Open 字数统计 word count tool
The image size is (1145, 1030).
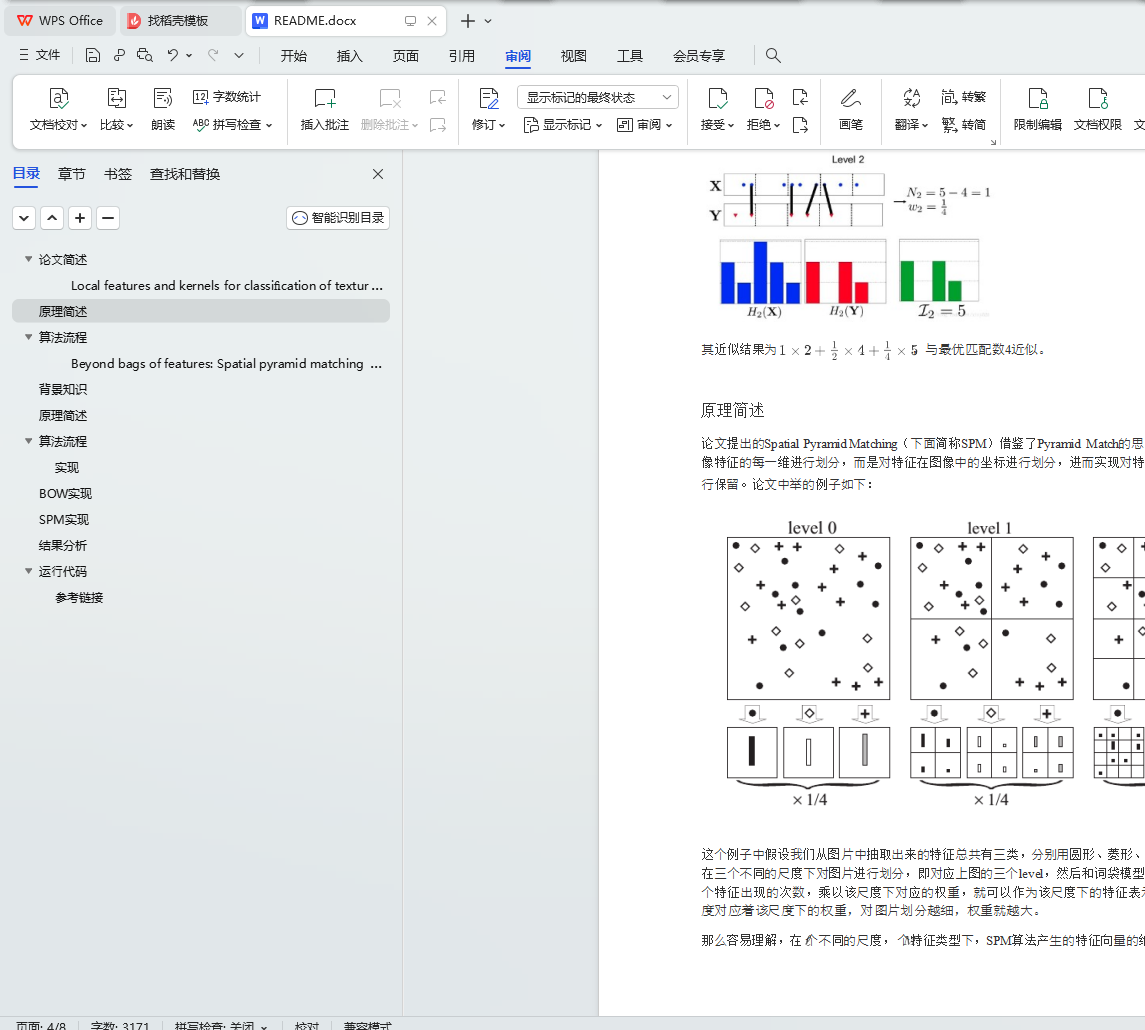click(x=227, y=97)
